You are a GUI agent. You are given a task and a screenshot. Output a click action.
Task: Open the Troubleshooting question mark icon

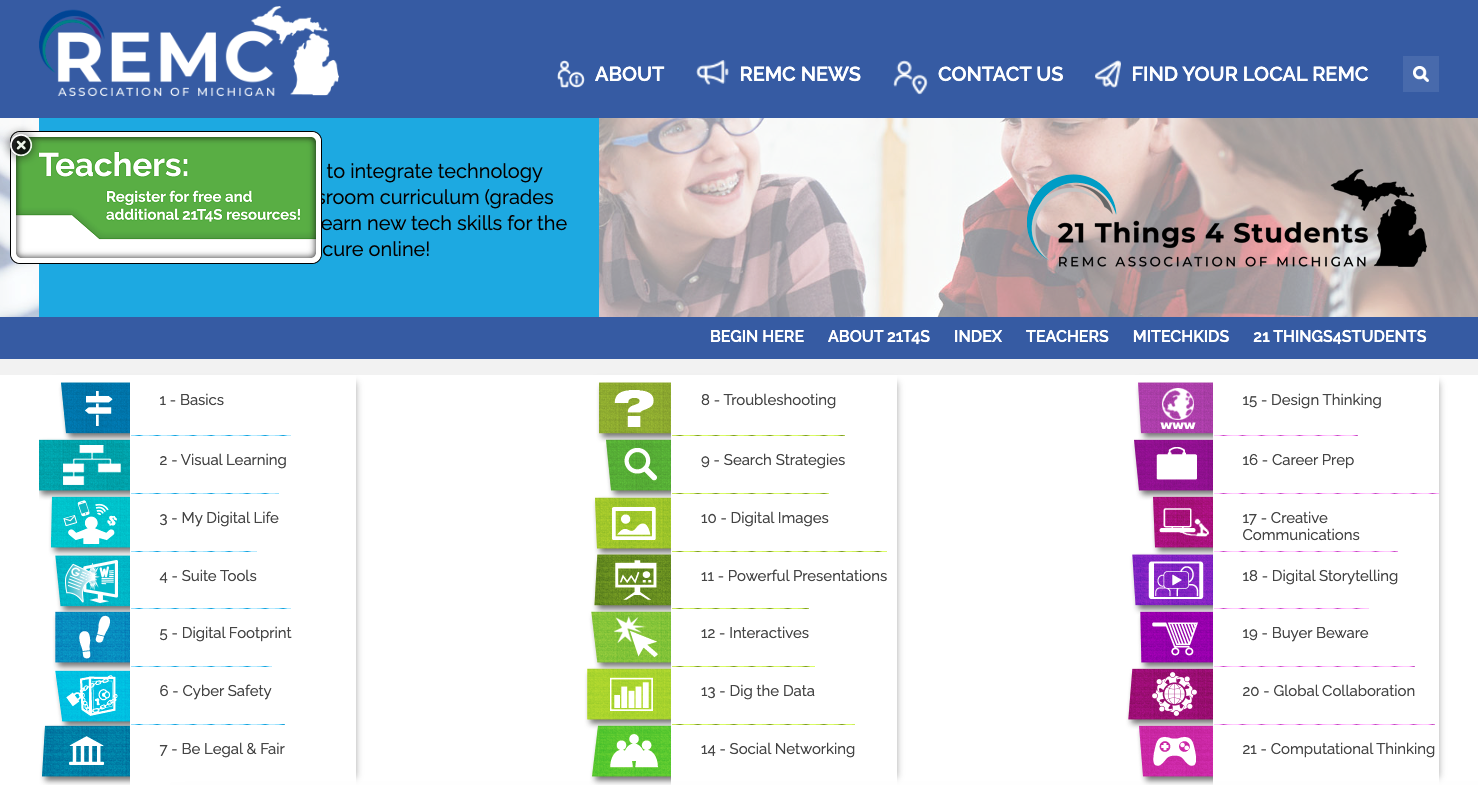point(634,408)
